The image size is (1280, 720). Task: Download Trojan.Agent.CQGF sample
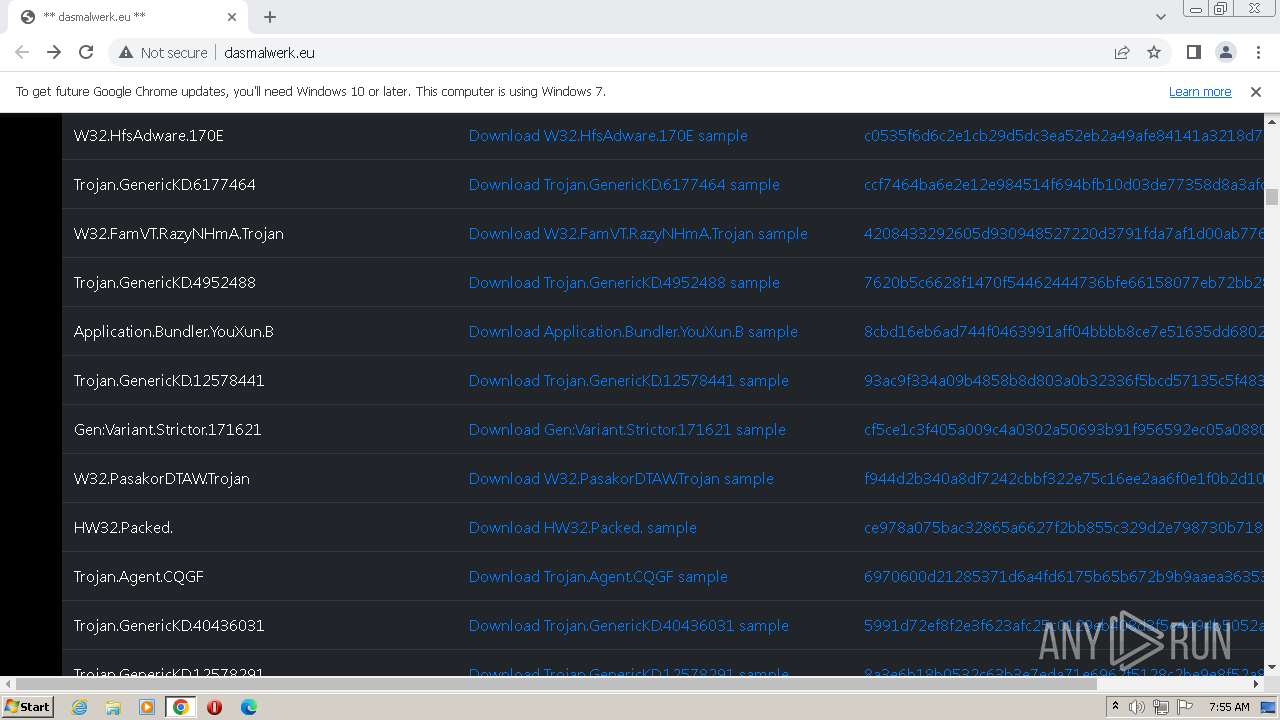[x=598, y=576]
